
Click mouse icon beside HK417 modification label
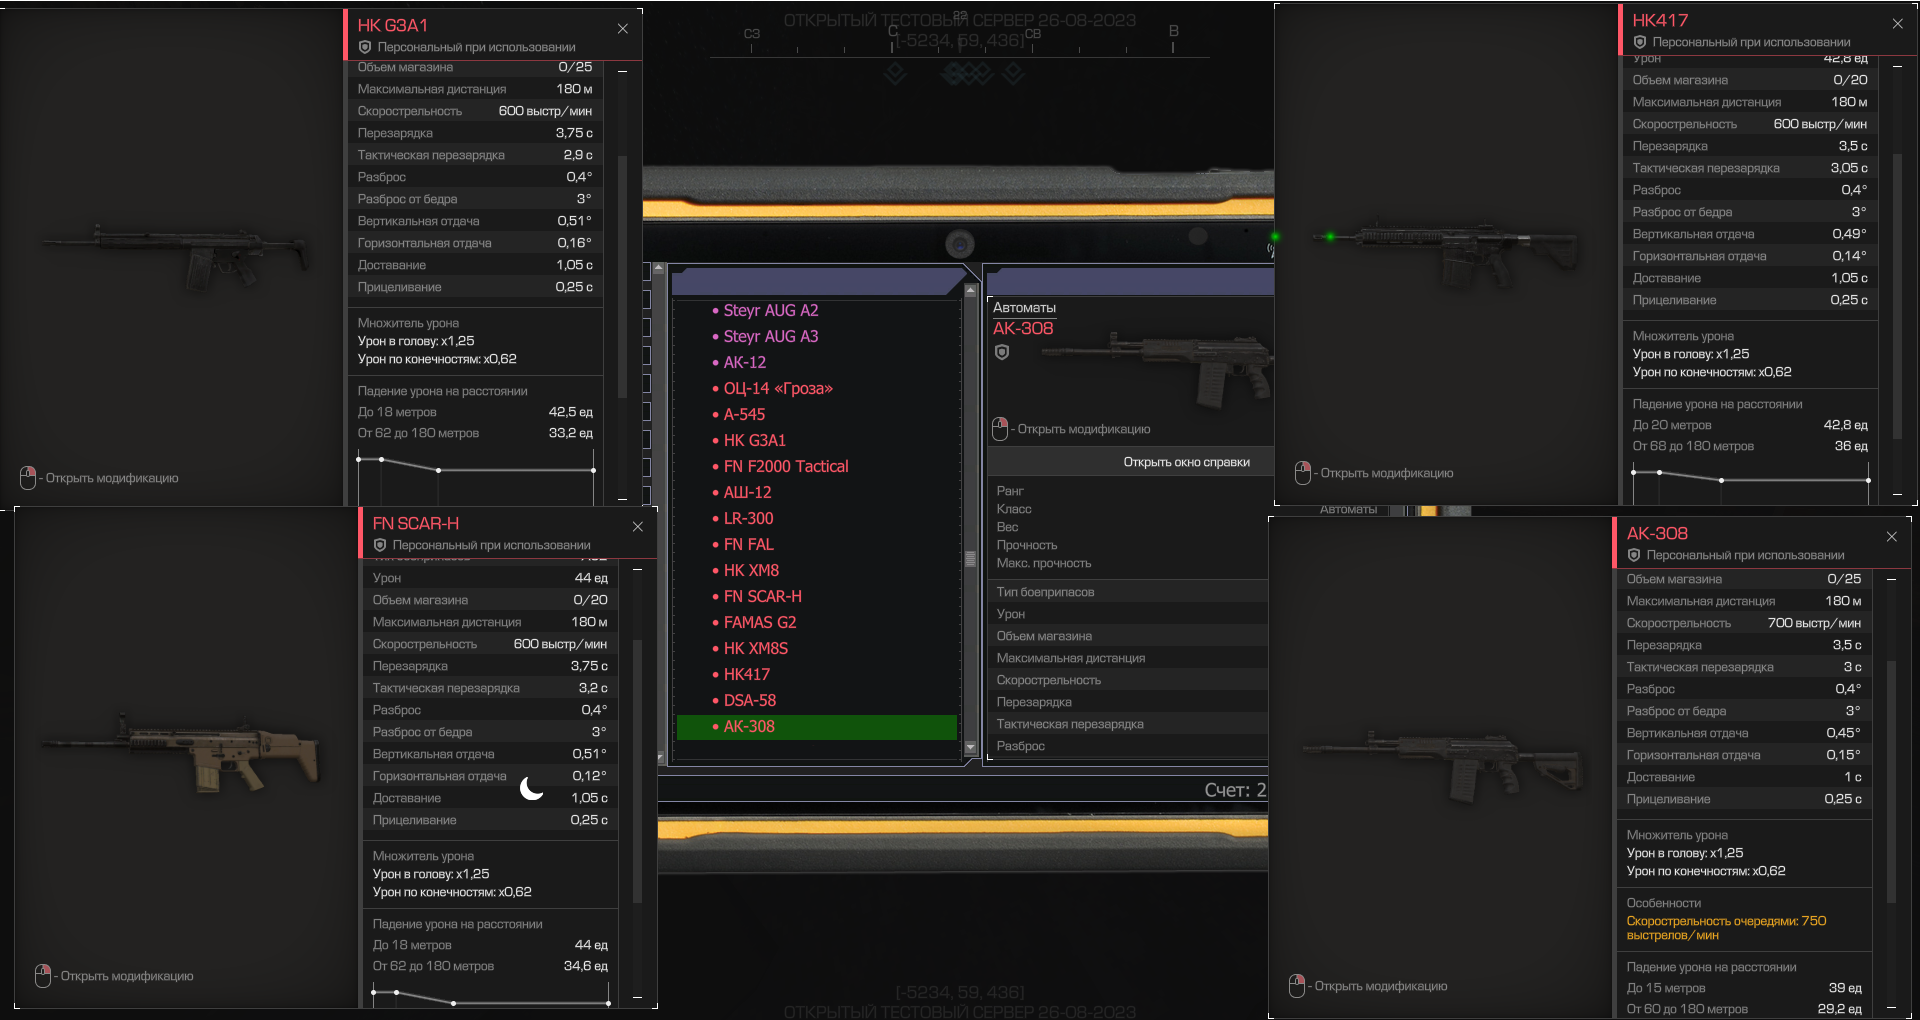(x=1303, y=473)
